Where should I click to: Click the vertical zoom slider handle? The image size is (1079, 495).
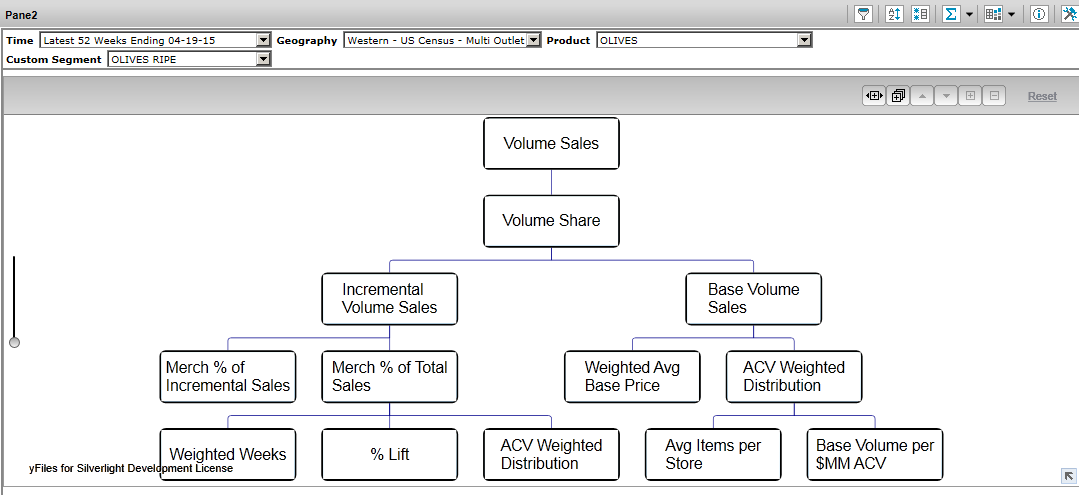(14, 342)
